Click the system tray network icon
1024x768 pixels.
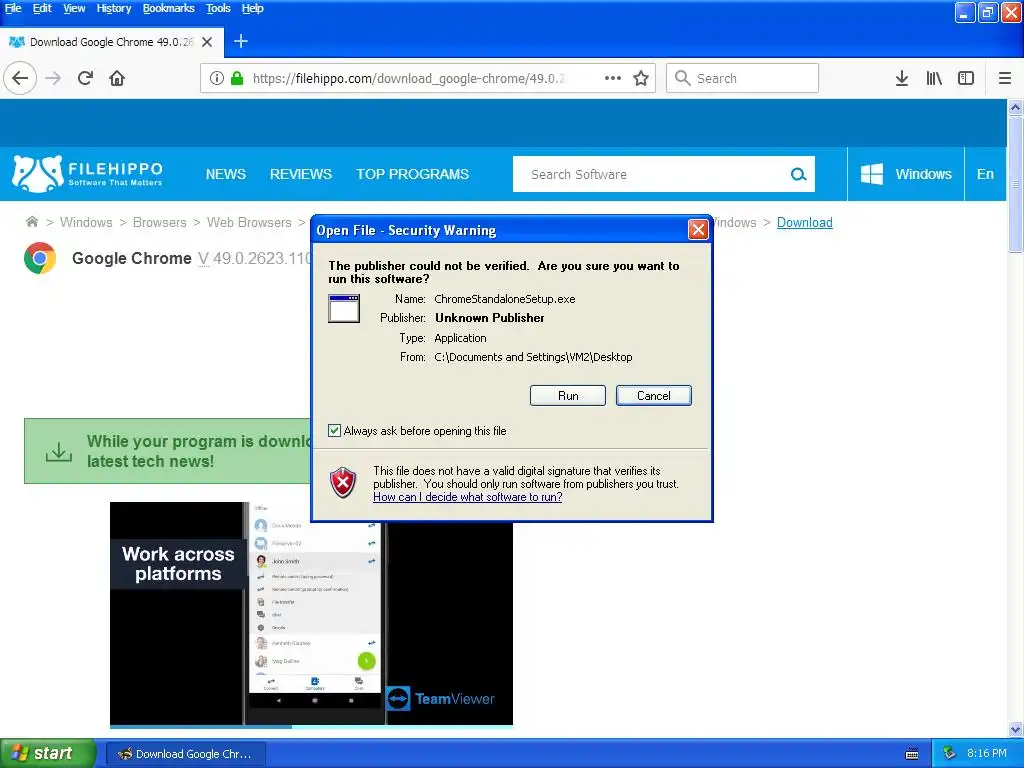[949, 754]
